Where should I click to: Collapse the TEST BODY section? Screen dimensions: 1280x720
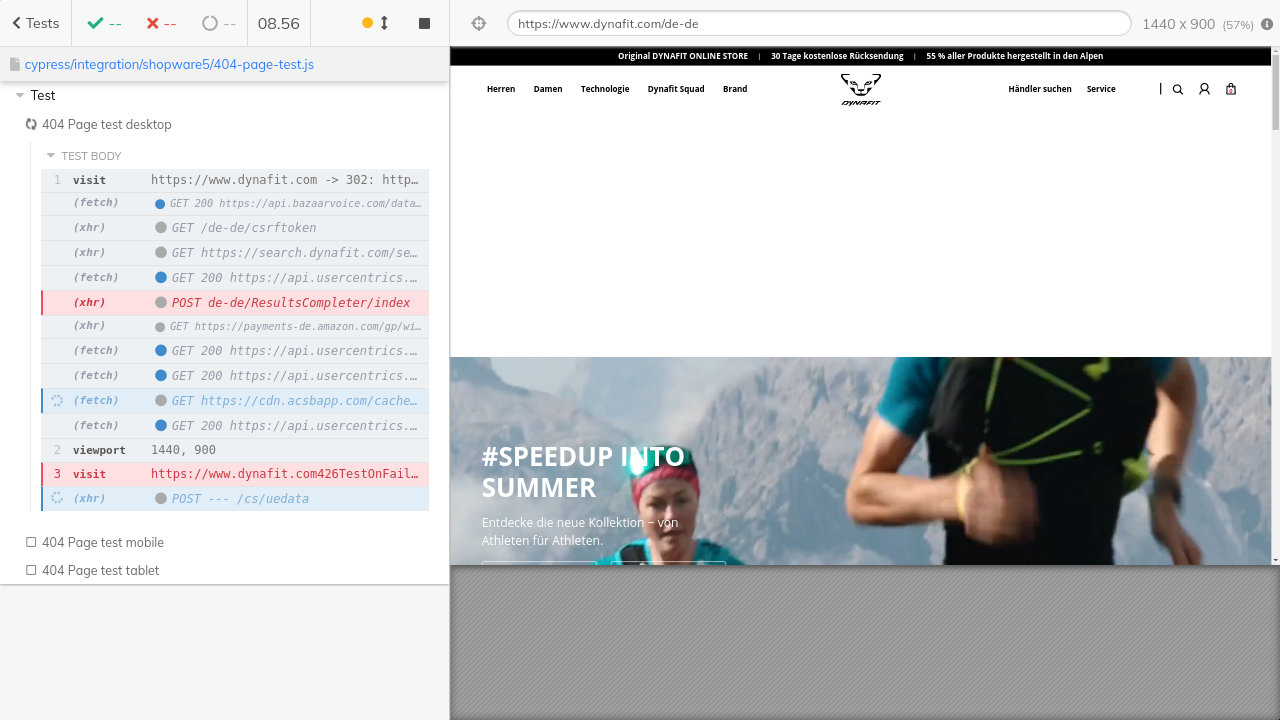tap(51, 156)
